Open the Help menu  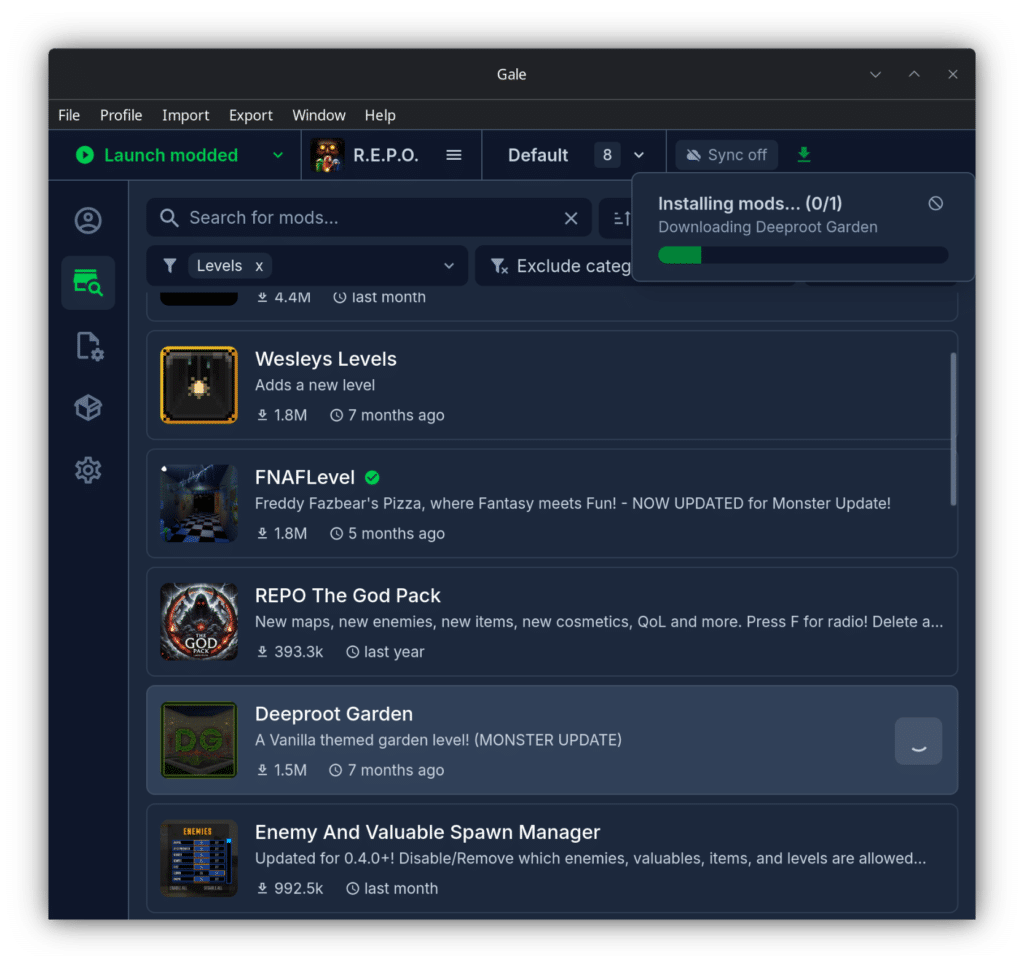(x=380, y=116)
